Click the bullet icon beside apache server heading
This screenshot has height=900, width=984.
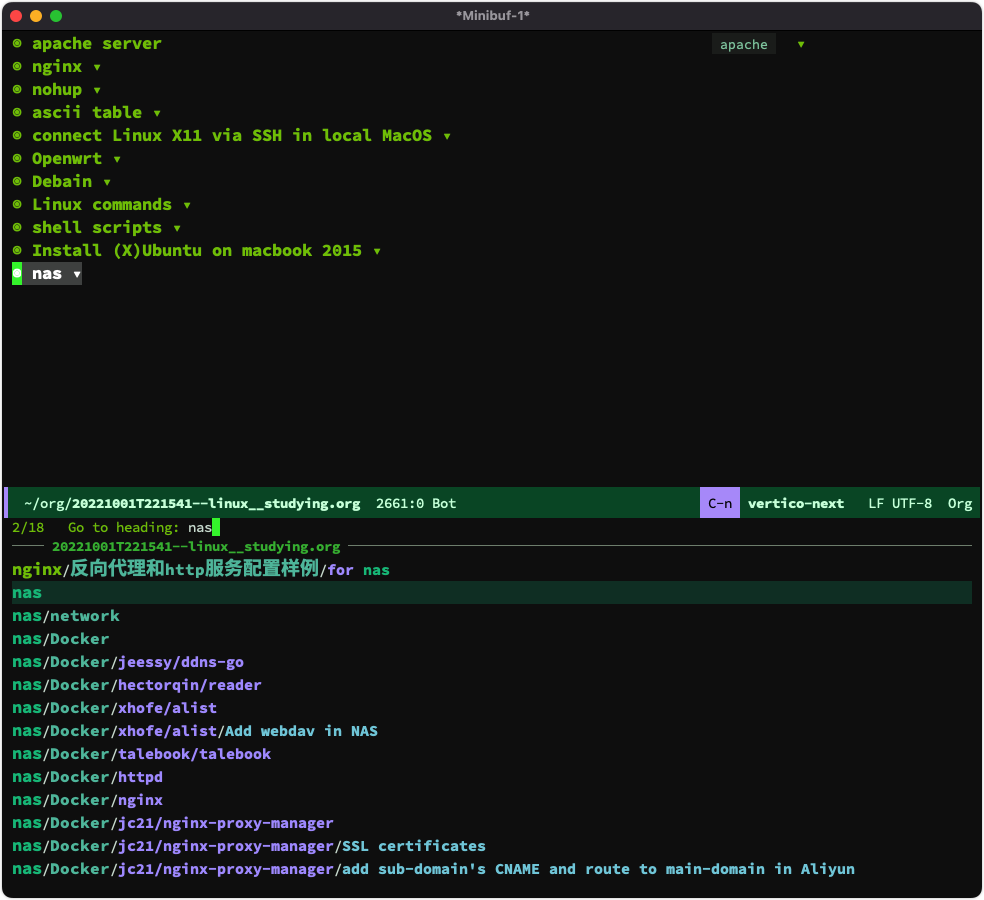tap(18, 43)
